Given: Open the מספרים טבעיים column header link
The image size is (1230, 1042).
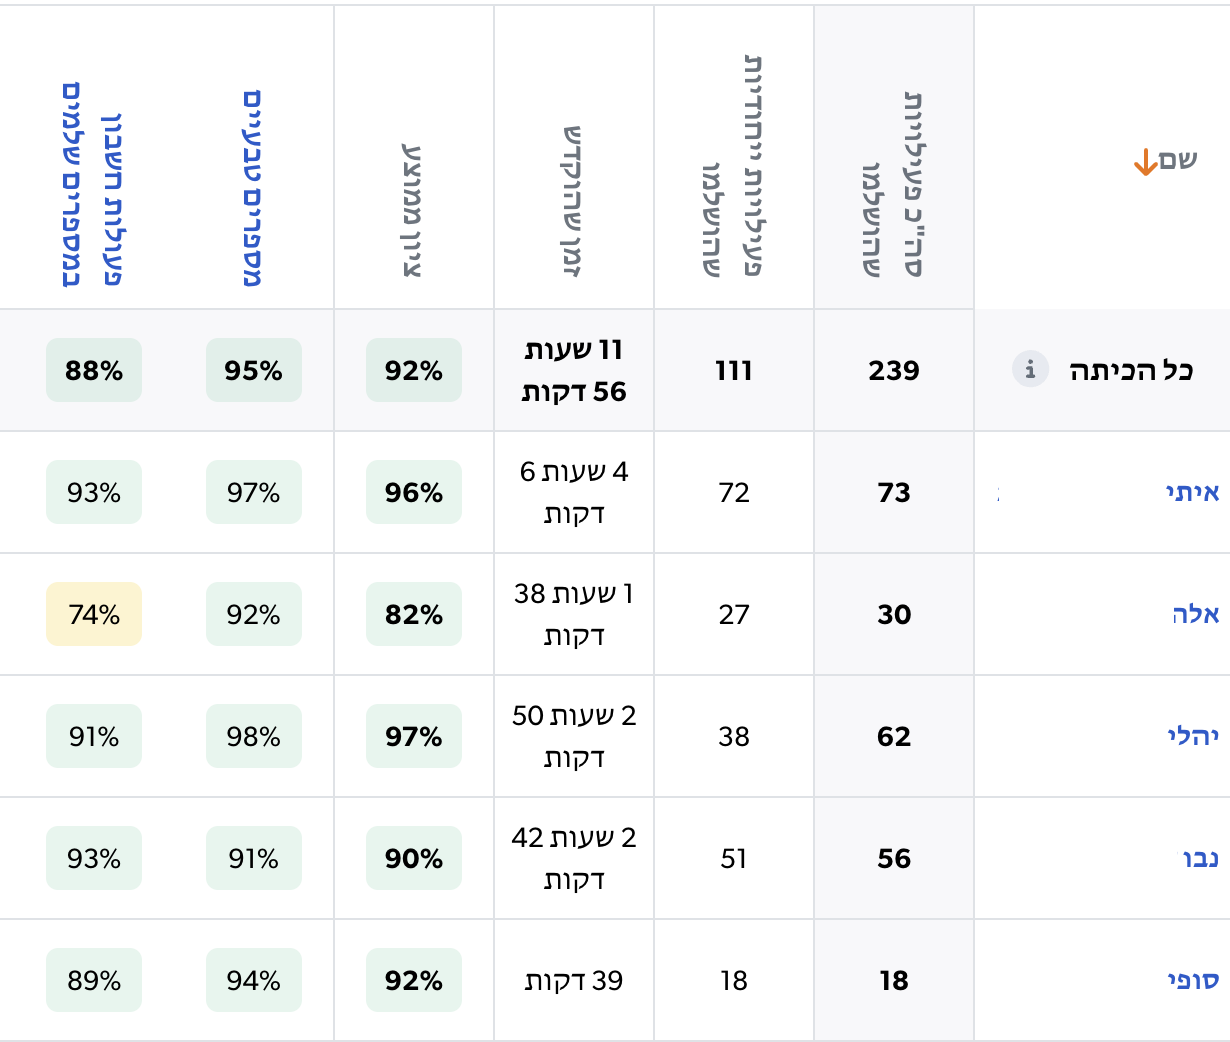Looking at the screenshot, I should 253,190.
